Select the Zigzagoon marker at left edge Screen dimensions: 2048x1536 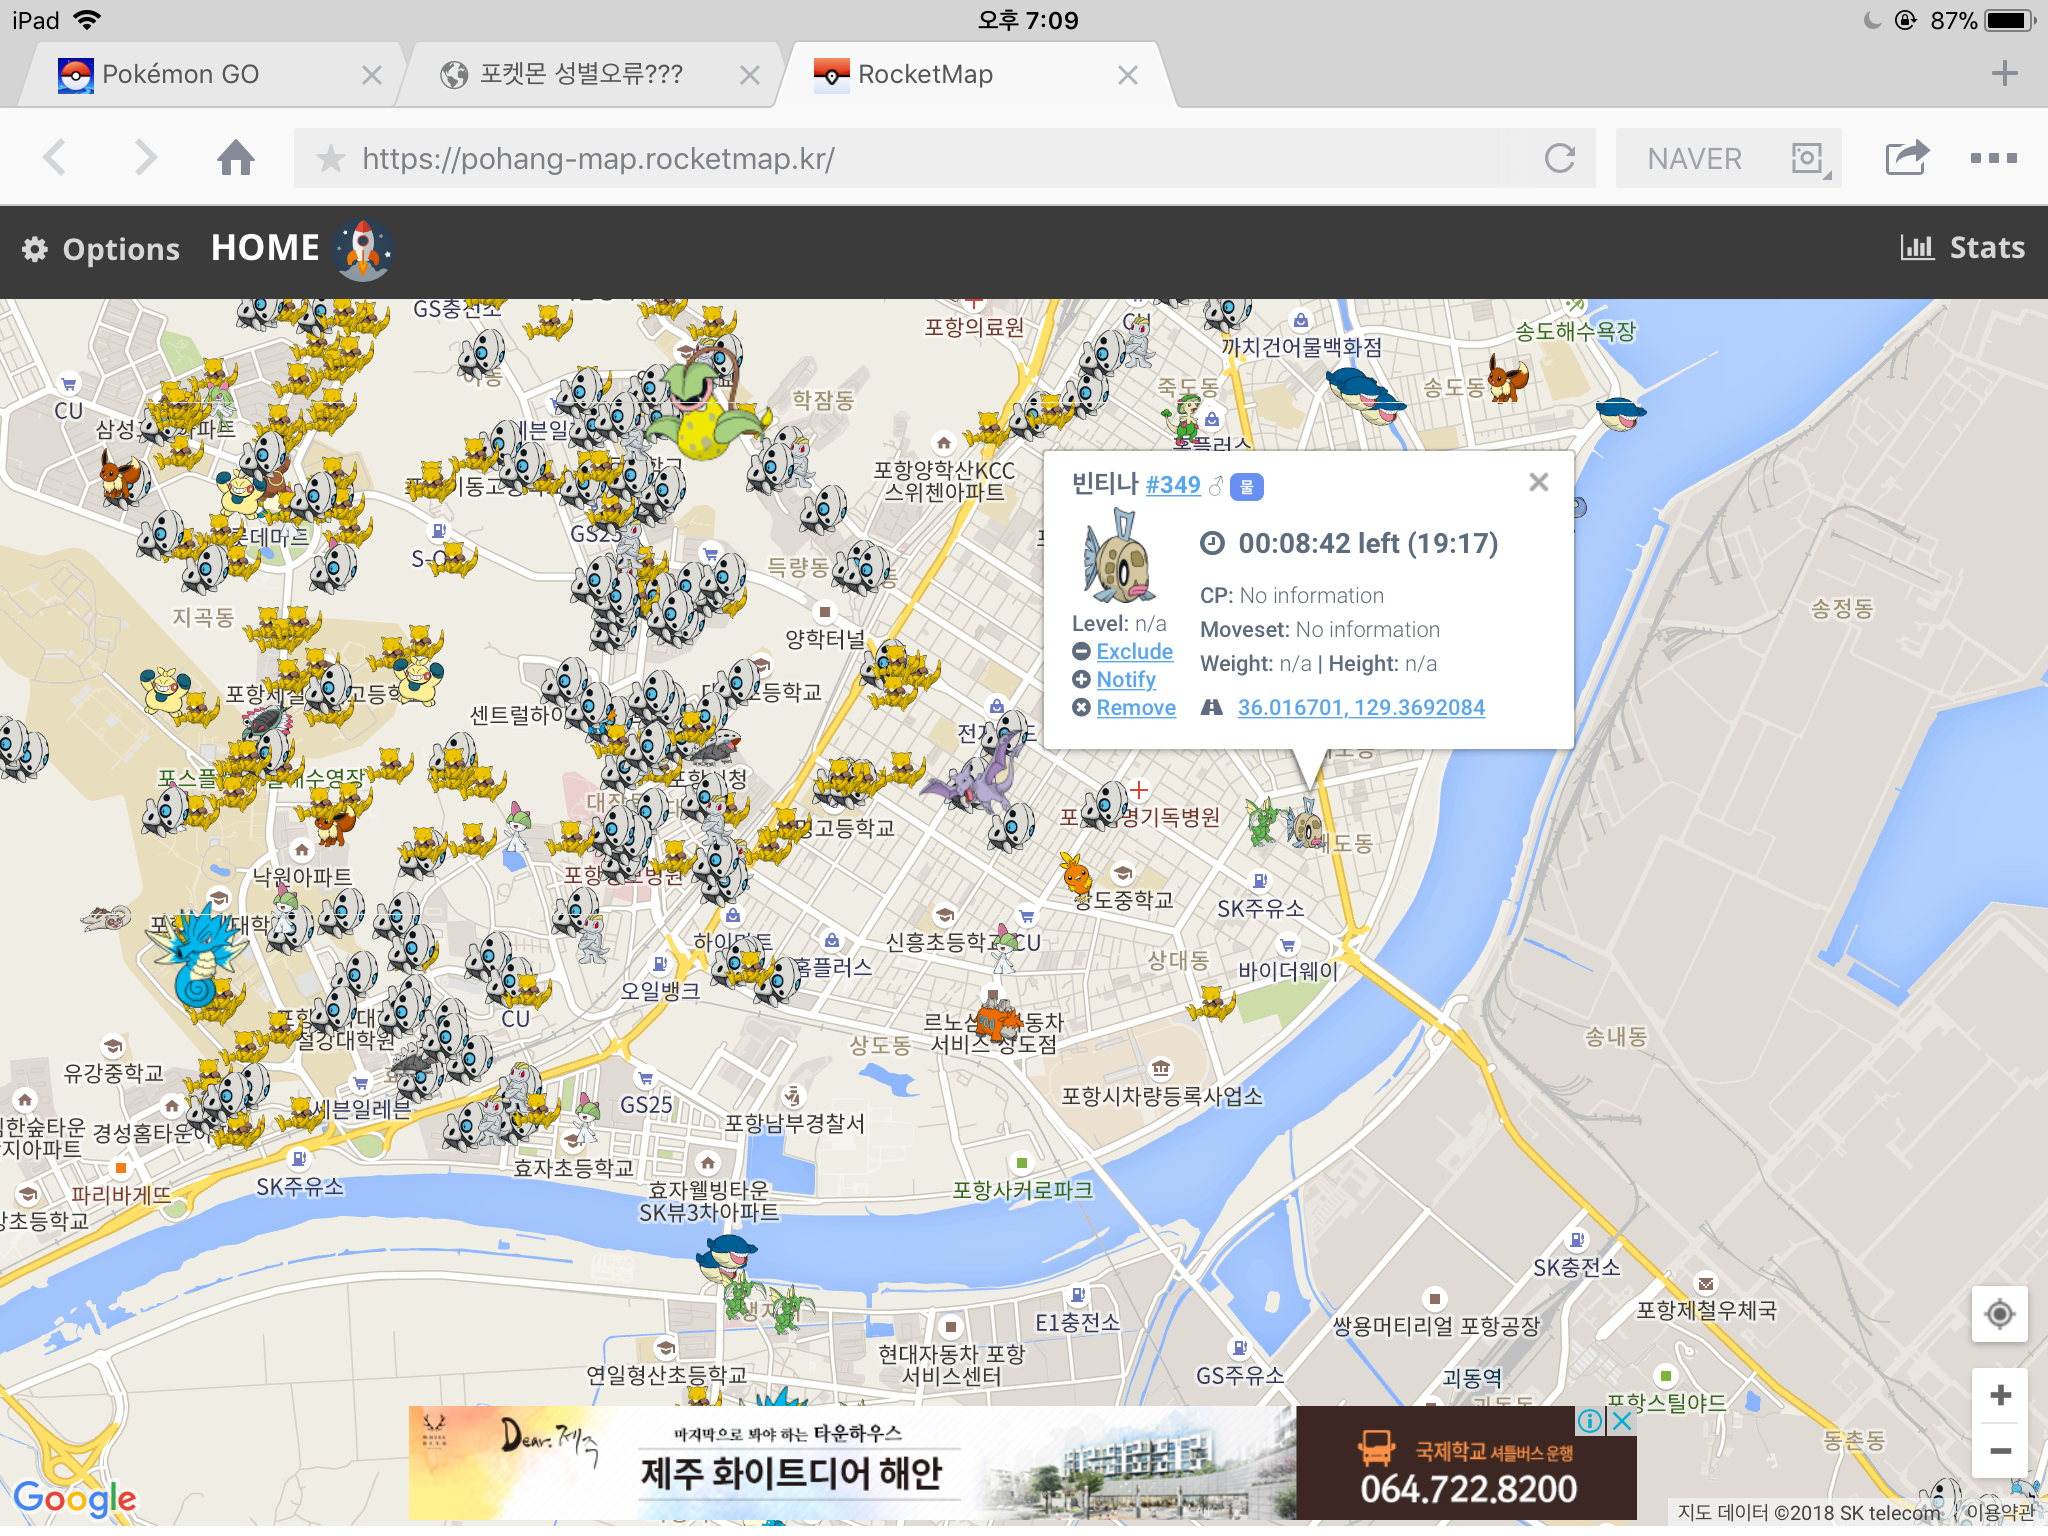tap(107, 917)
